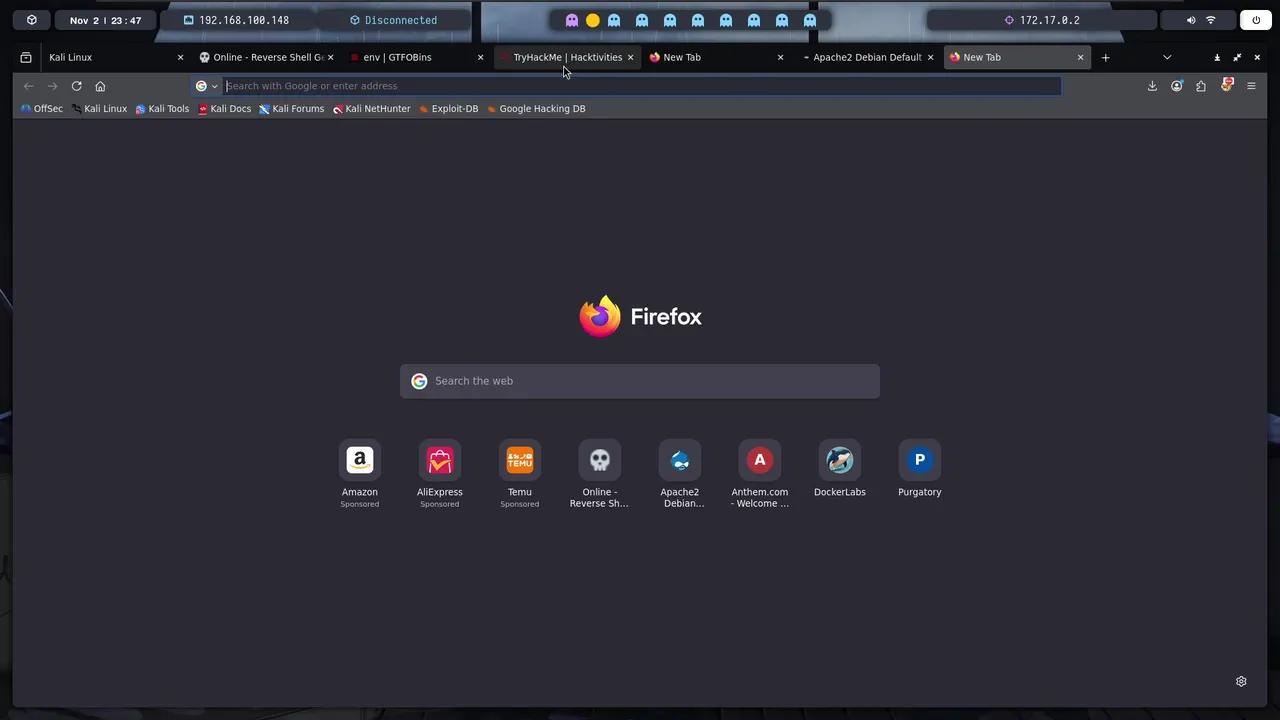Click the Wi-Fi network icon in top bar
Image resolution: width=1280 pixels, height=720 pixels.
[x=1211, y=20]
